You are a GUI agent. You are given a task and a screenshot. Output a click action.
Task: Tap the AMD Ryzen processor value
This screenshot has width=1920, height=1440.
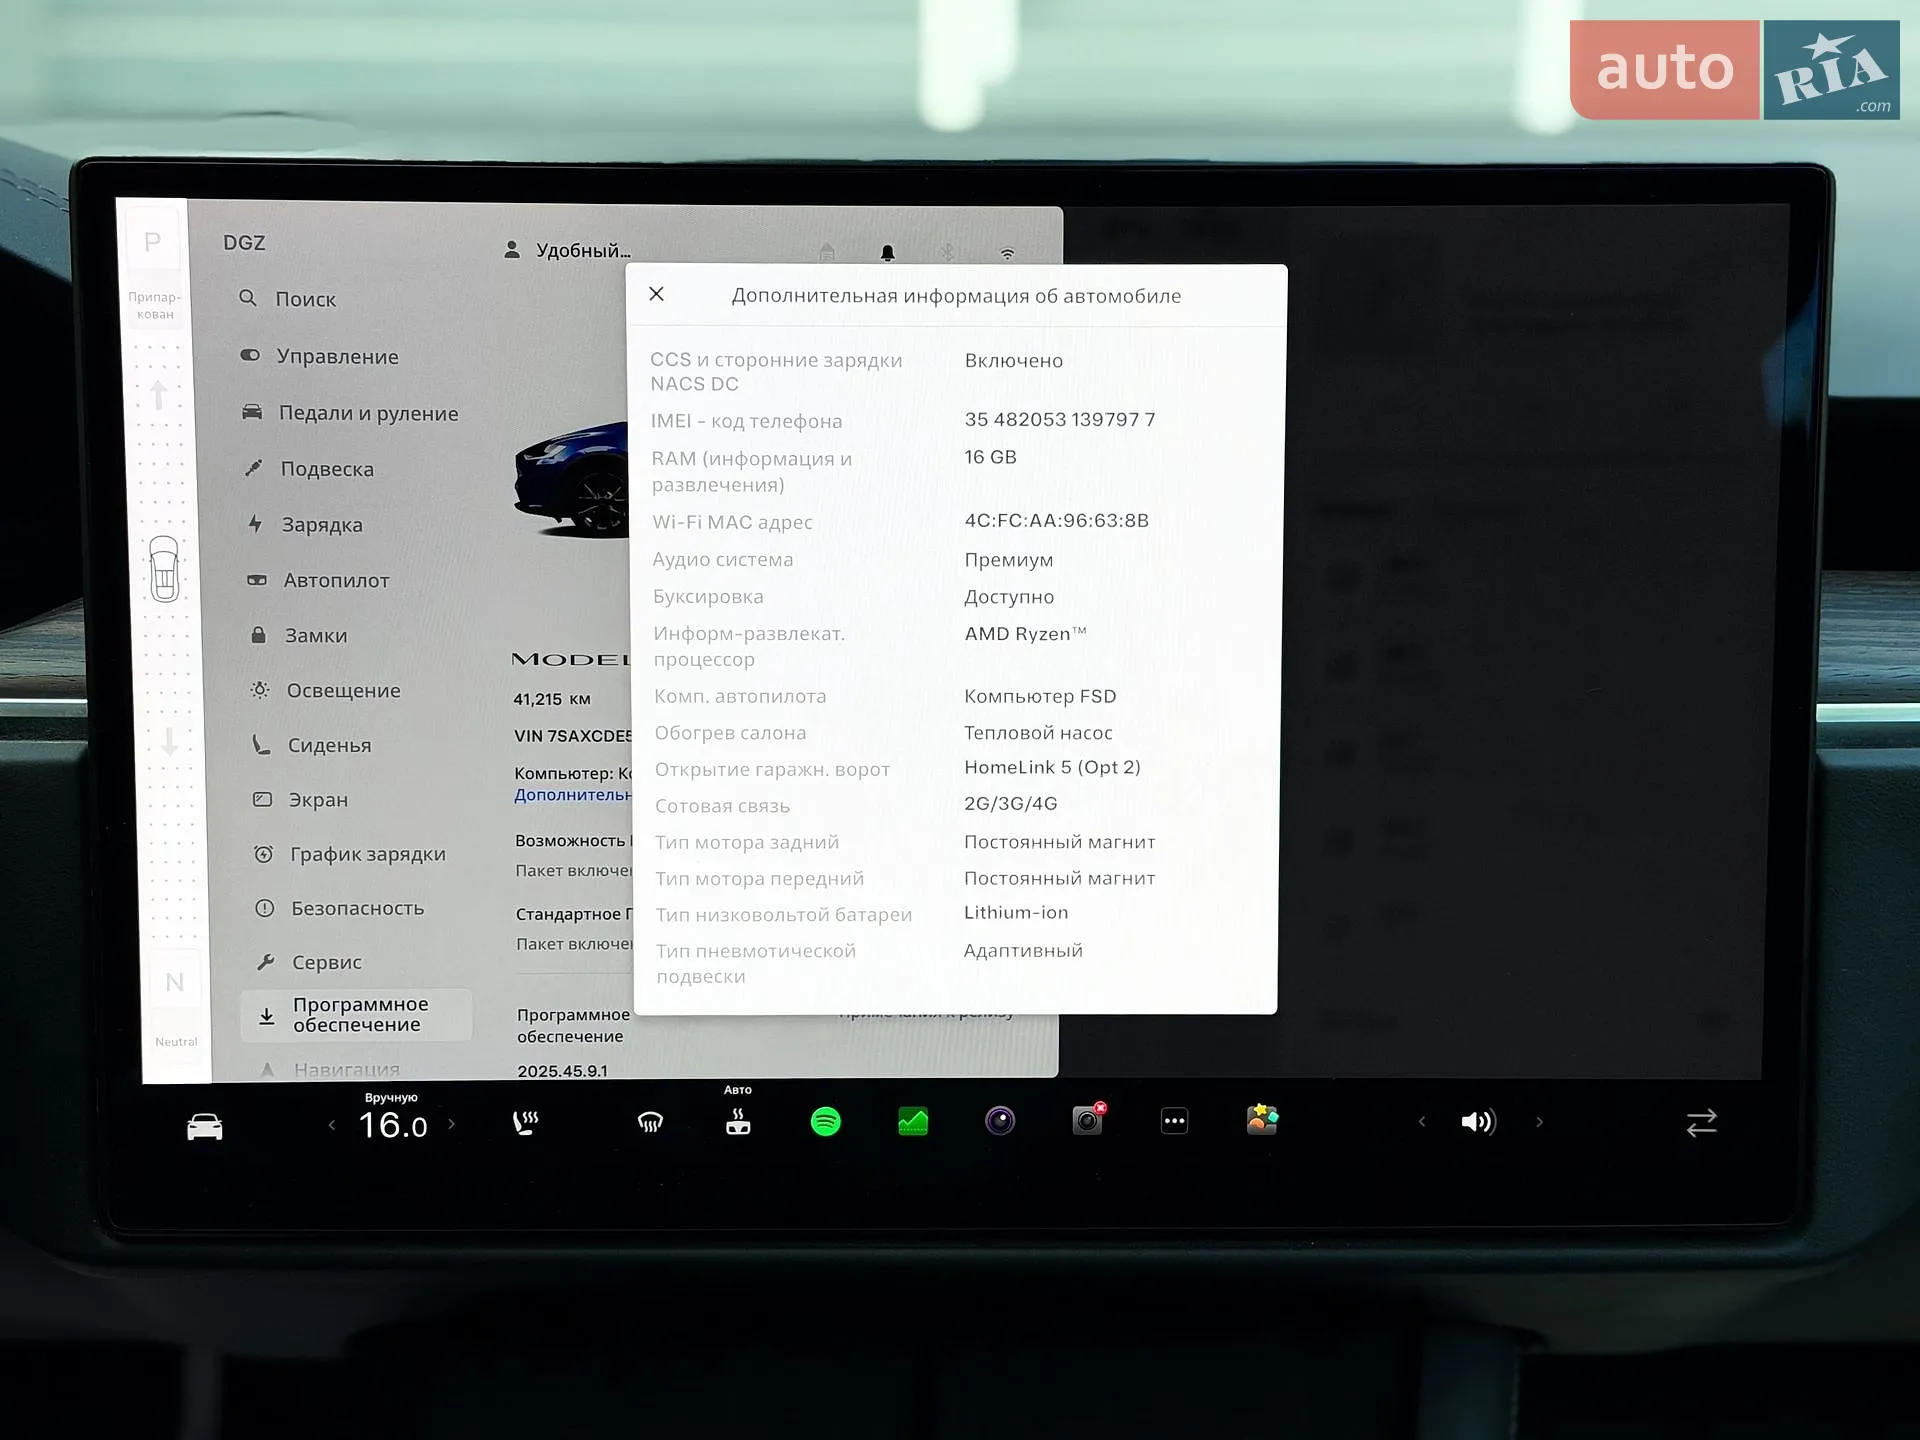(1025, 633)
